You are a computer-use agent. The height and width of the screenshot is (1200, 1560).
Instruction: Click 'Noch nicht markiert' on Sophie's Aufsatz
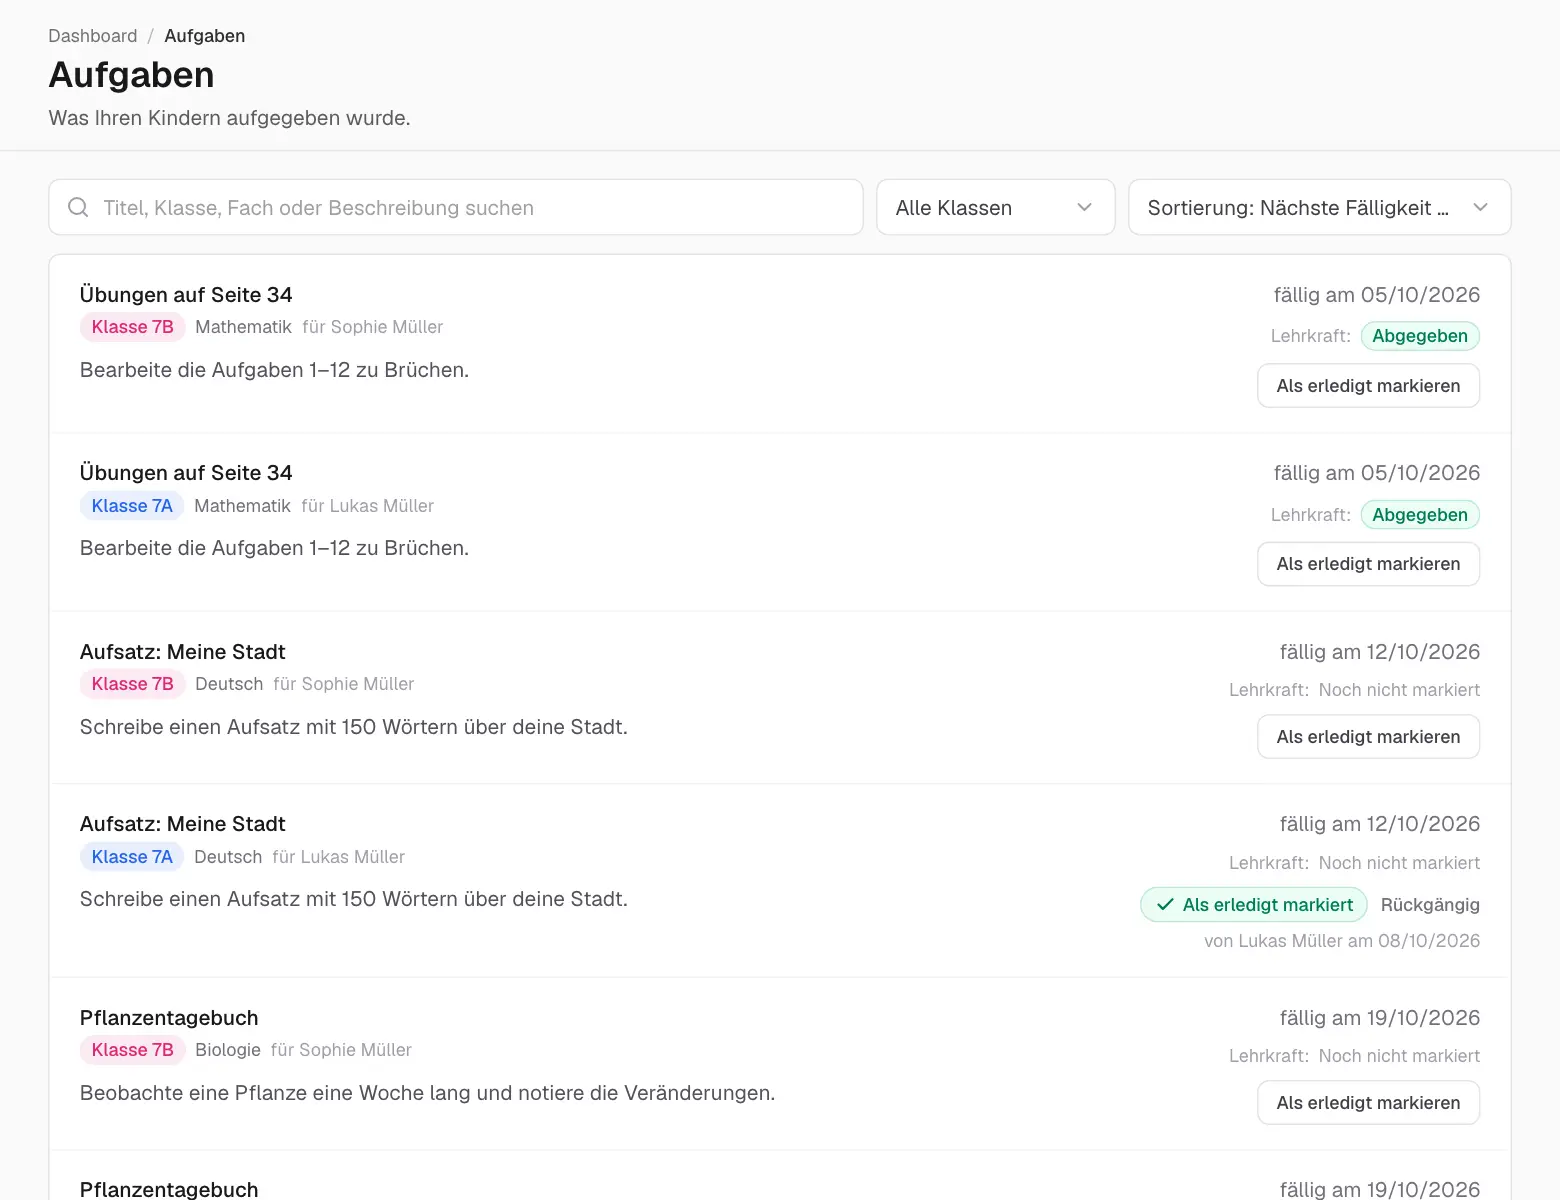tap(1399, 690)
